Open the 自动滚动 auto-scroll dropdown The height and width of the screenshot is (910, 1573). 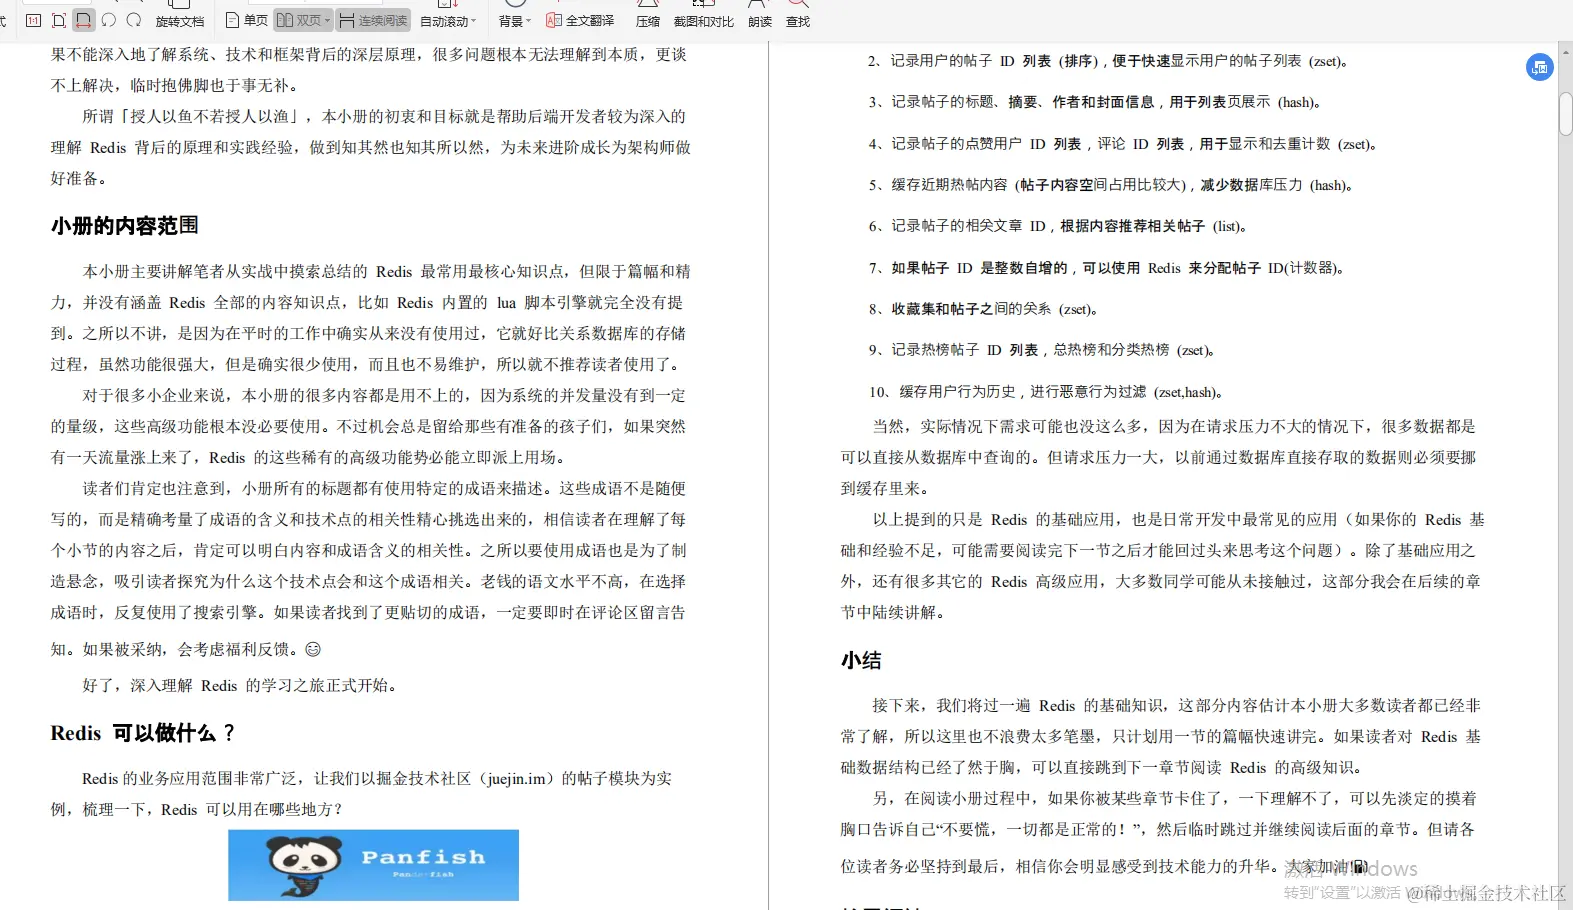point(448,21)
